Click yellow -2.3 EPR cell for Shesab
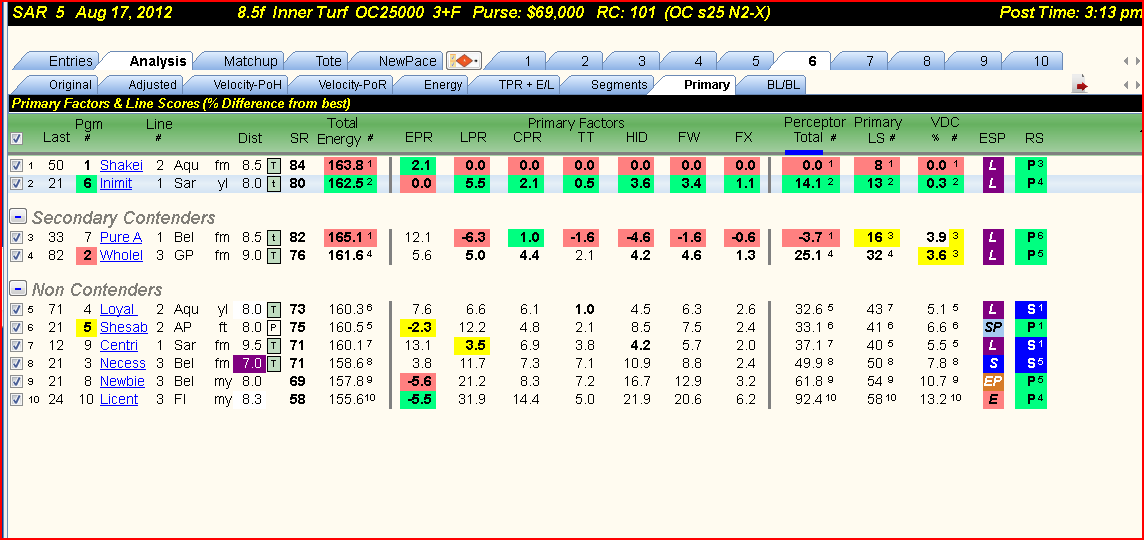This screenshot has width=1144, height=540. [417, 327]
